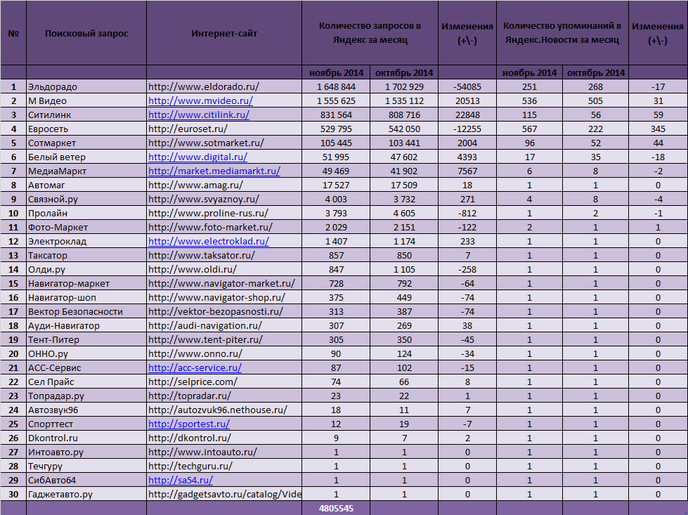Click the 'Вектор Безопасности' cell
Viewport: 688px width, 515px height.
[86, 311]
